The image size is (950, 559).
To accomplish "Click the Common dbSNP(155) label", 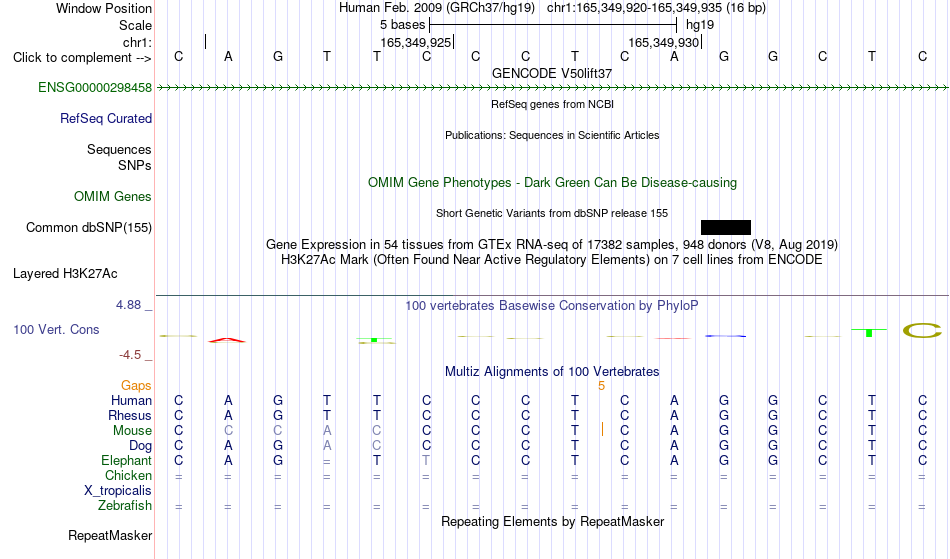I will pyautogui.click(x=88, y=227).
